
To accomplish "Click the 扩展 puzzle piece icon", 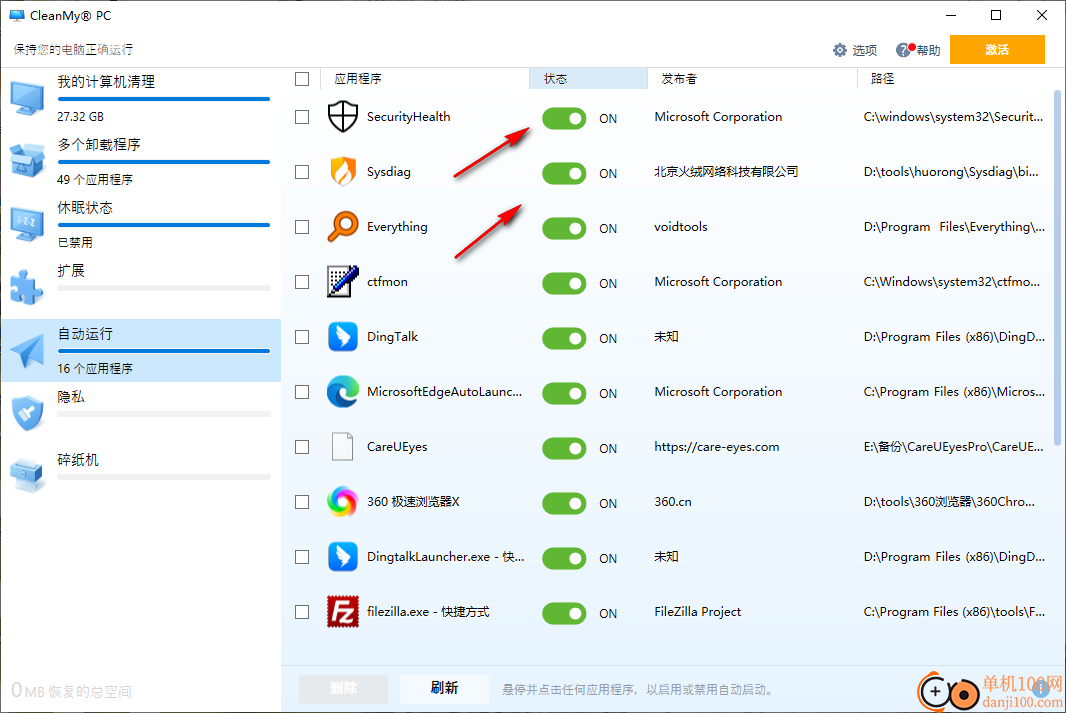I will click(x=27, y=287).
